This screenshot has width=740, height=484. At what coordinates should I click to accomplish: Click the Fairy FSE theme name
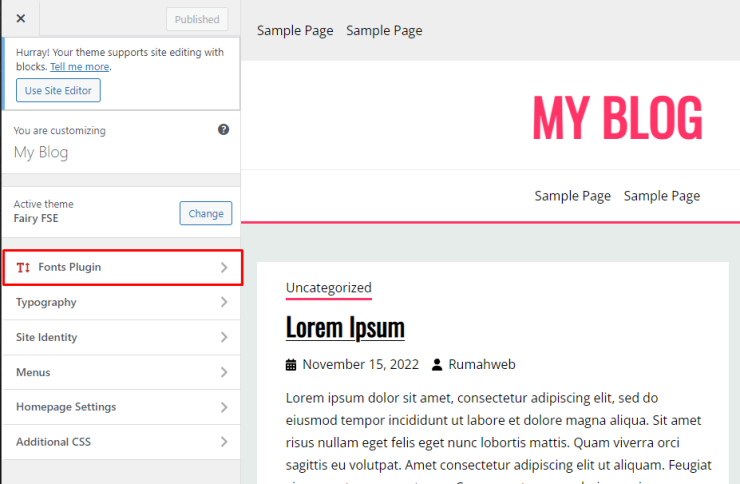pyautogui.click(x=36, y=218)
